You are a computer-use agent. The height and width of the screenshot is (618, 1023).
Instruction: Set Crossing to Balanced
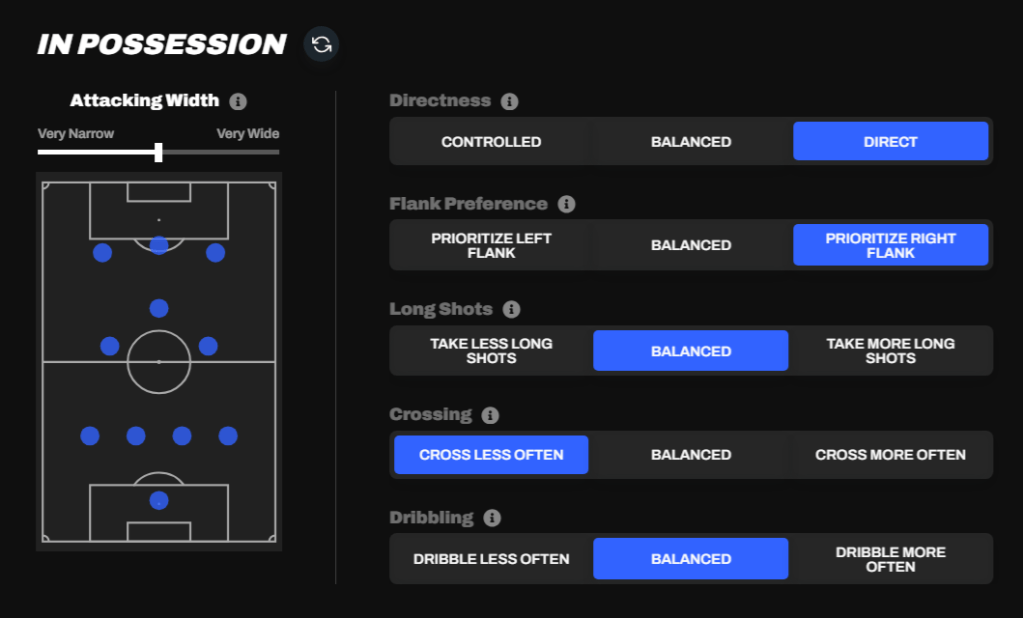point(691,455)
